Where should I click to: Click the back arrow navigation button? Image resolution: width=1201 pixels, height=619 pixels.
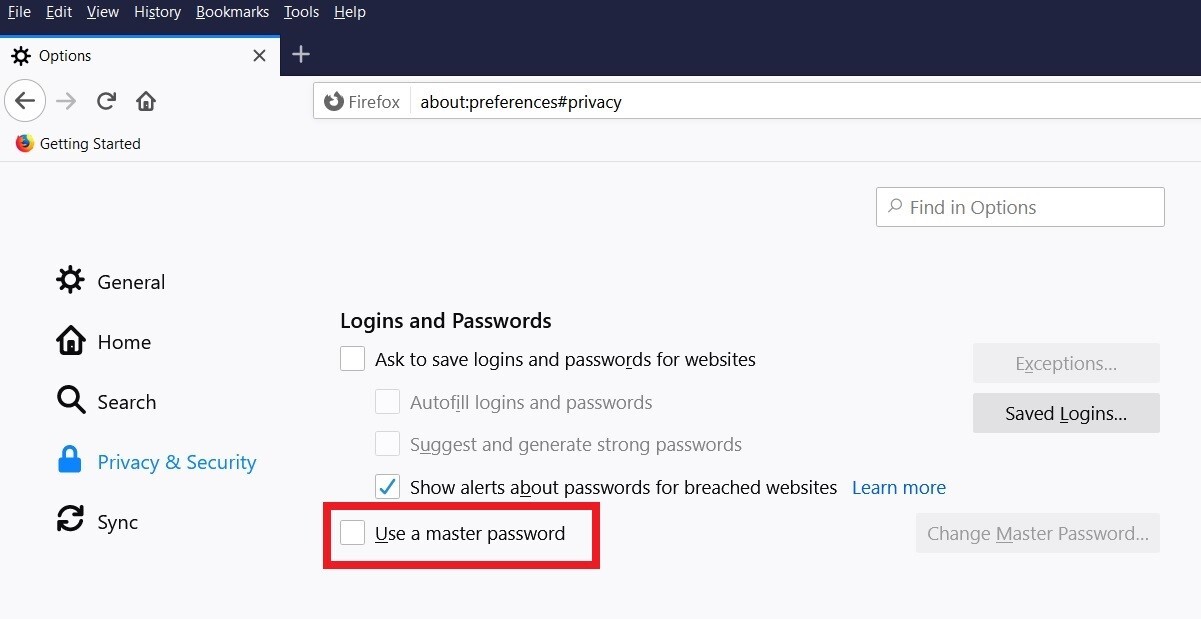[25, 101]
